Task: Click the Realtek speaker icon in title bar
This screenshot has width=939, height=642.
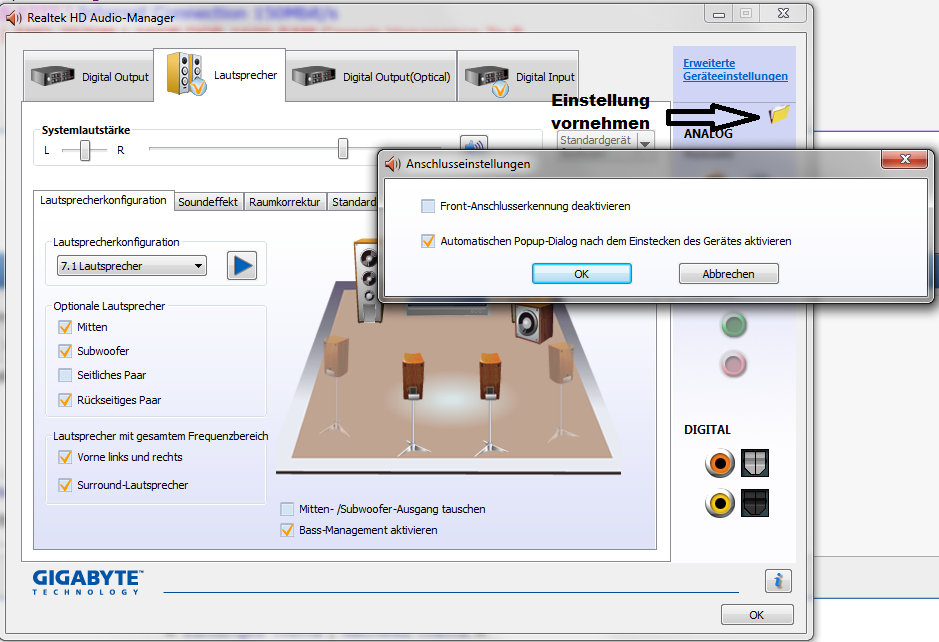Action: click(14, 18)
